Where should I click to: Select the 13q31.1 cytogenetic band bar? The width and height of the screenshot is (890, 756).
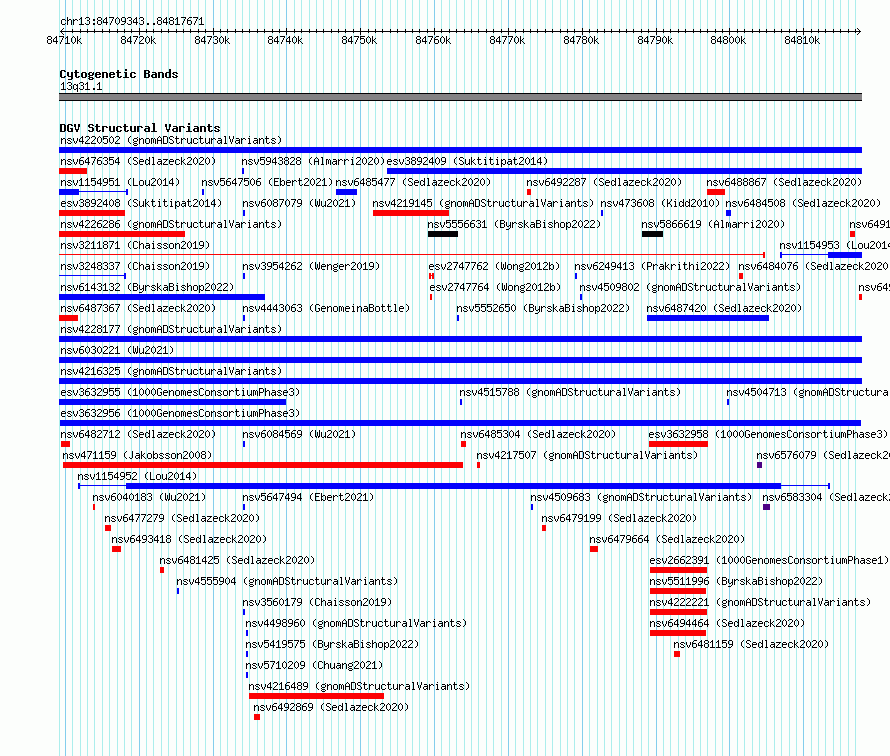[460, 97]
